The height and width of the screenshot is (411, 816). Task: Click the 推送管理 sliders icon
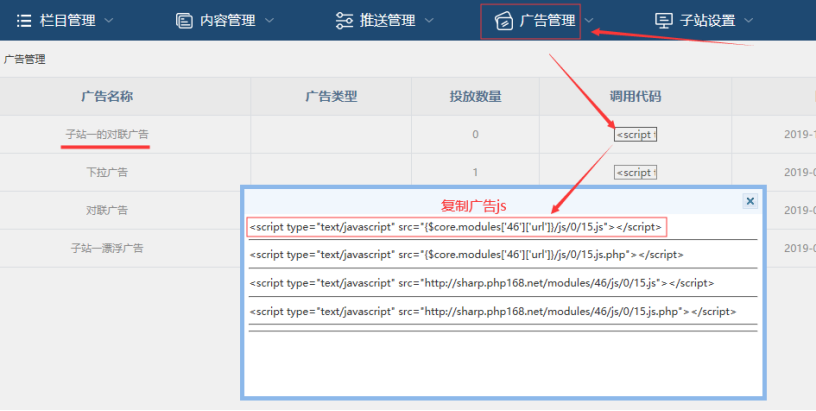point(344,20)
